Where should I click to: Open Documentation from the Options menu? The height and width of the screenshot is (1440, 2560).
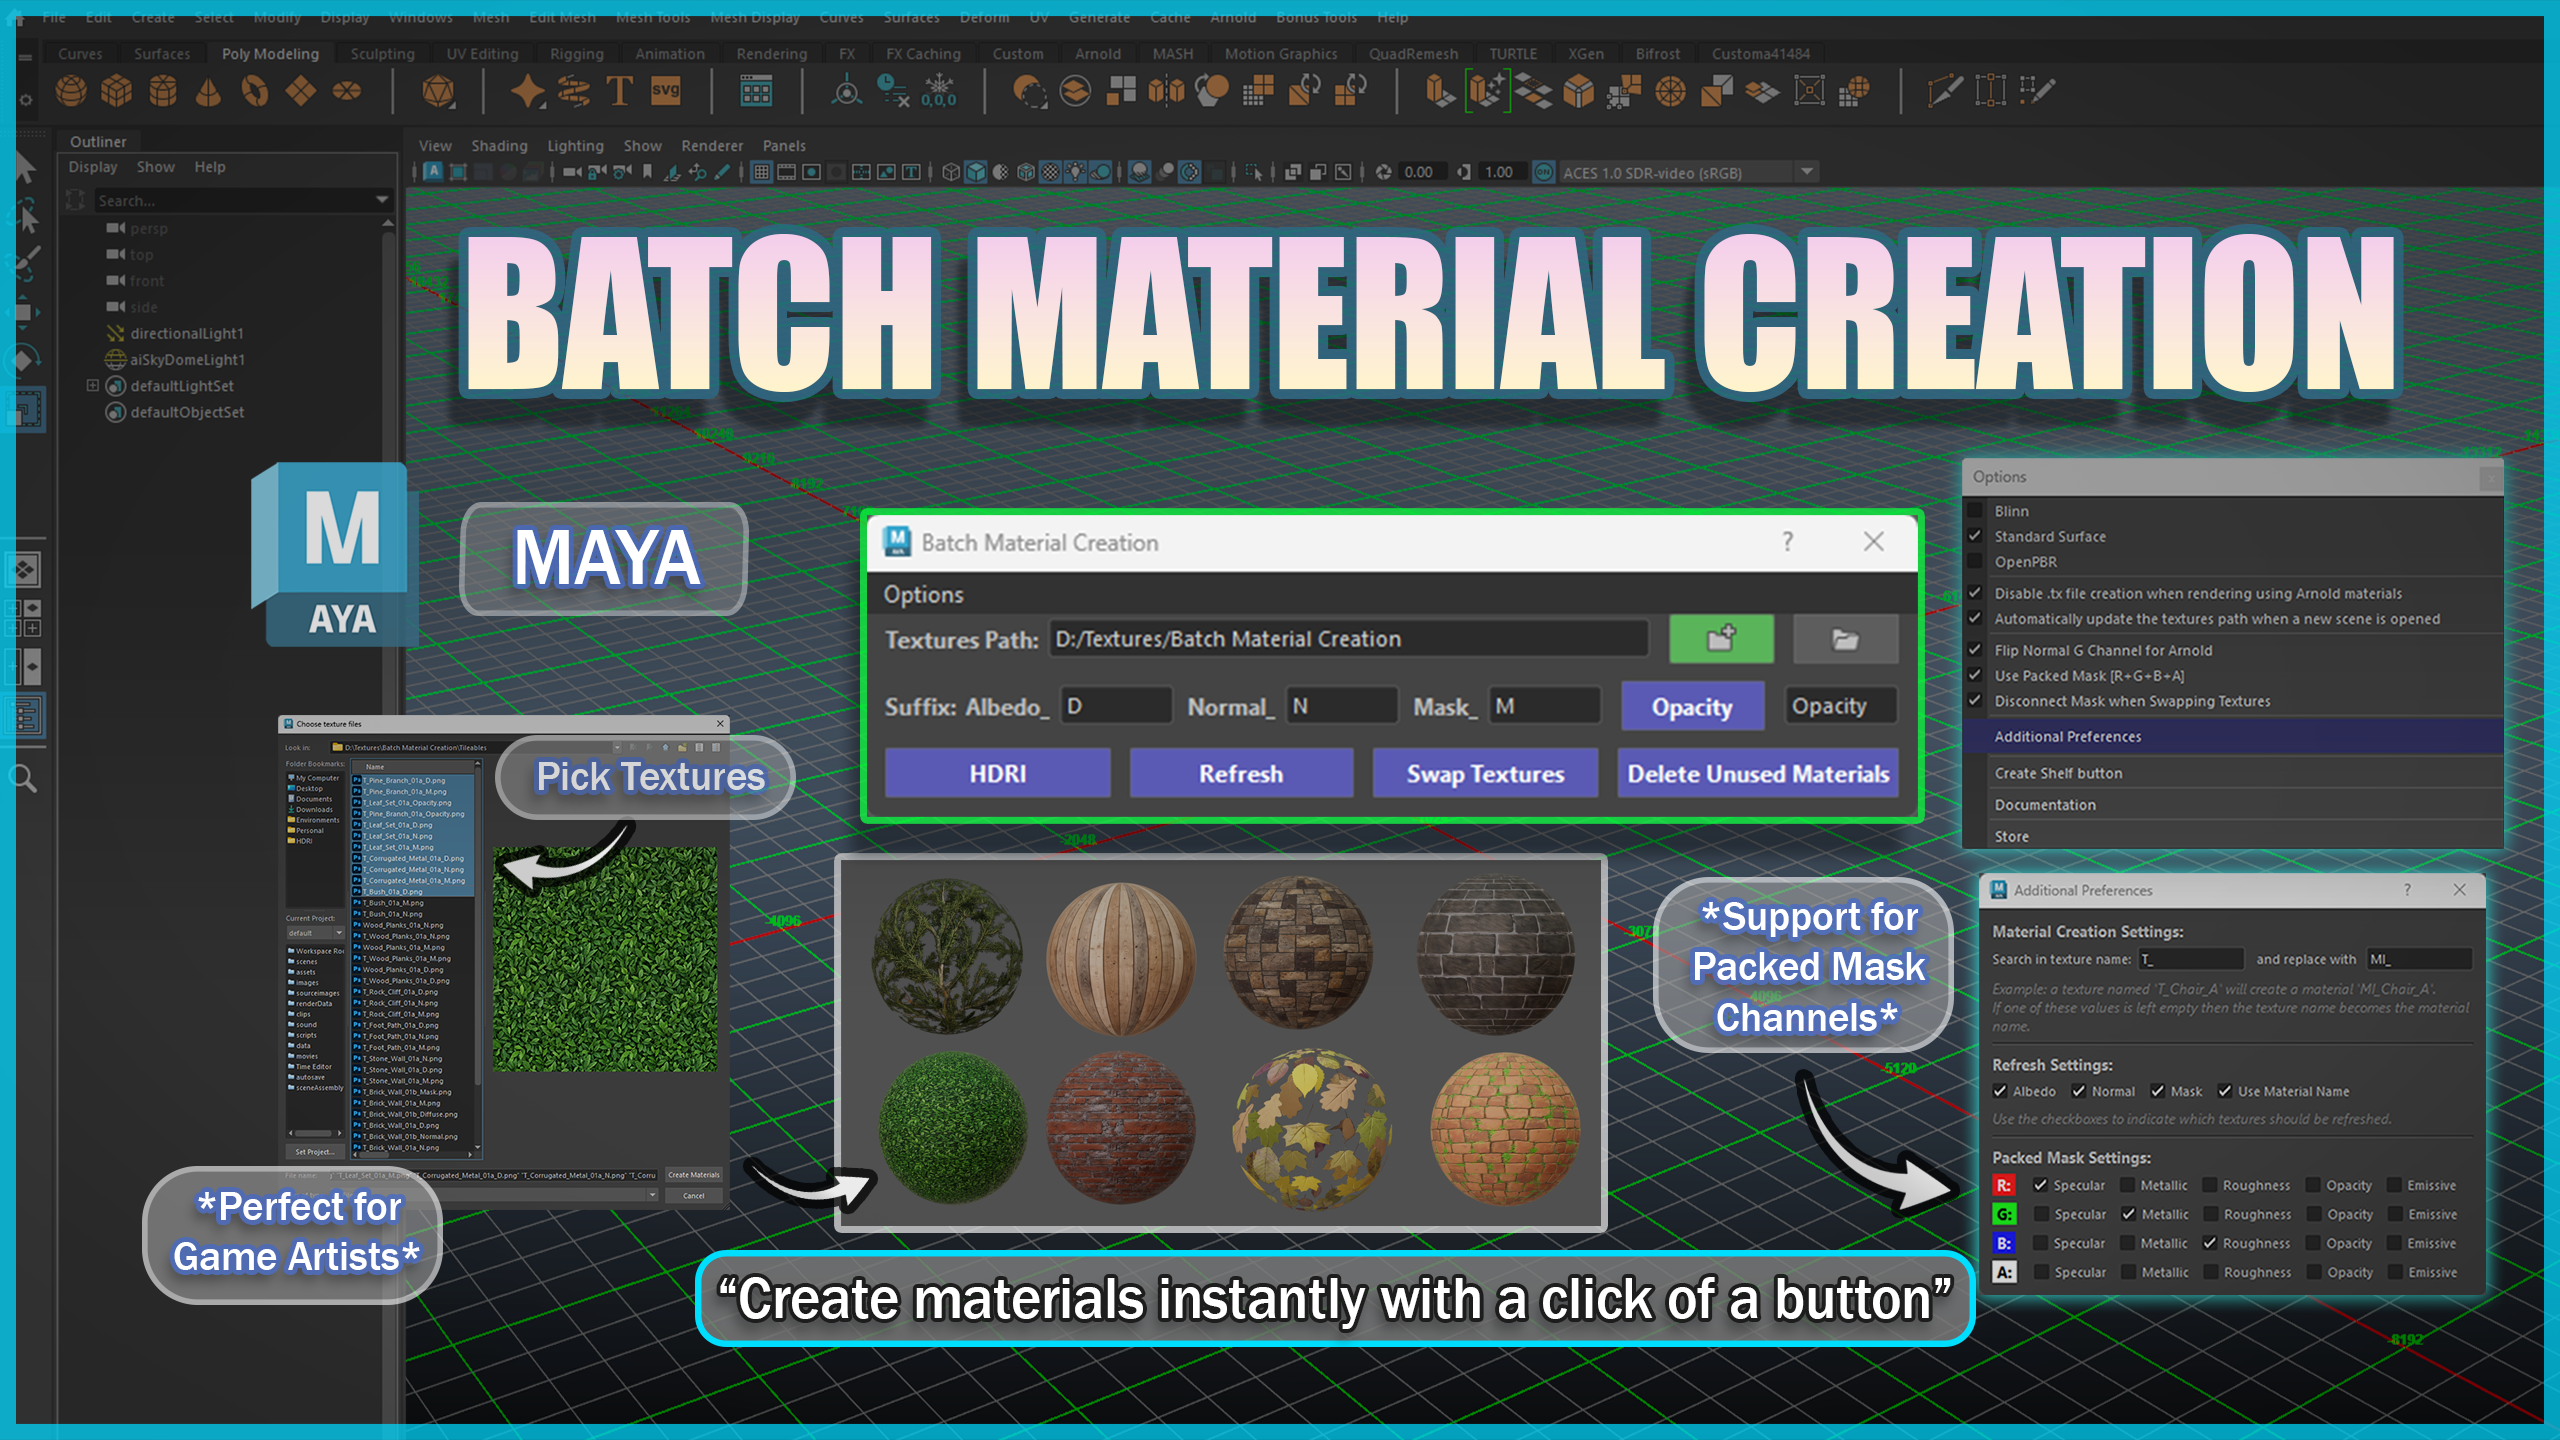coord(2233,805)
